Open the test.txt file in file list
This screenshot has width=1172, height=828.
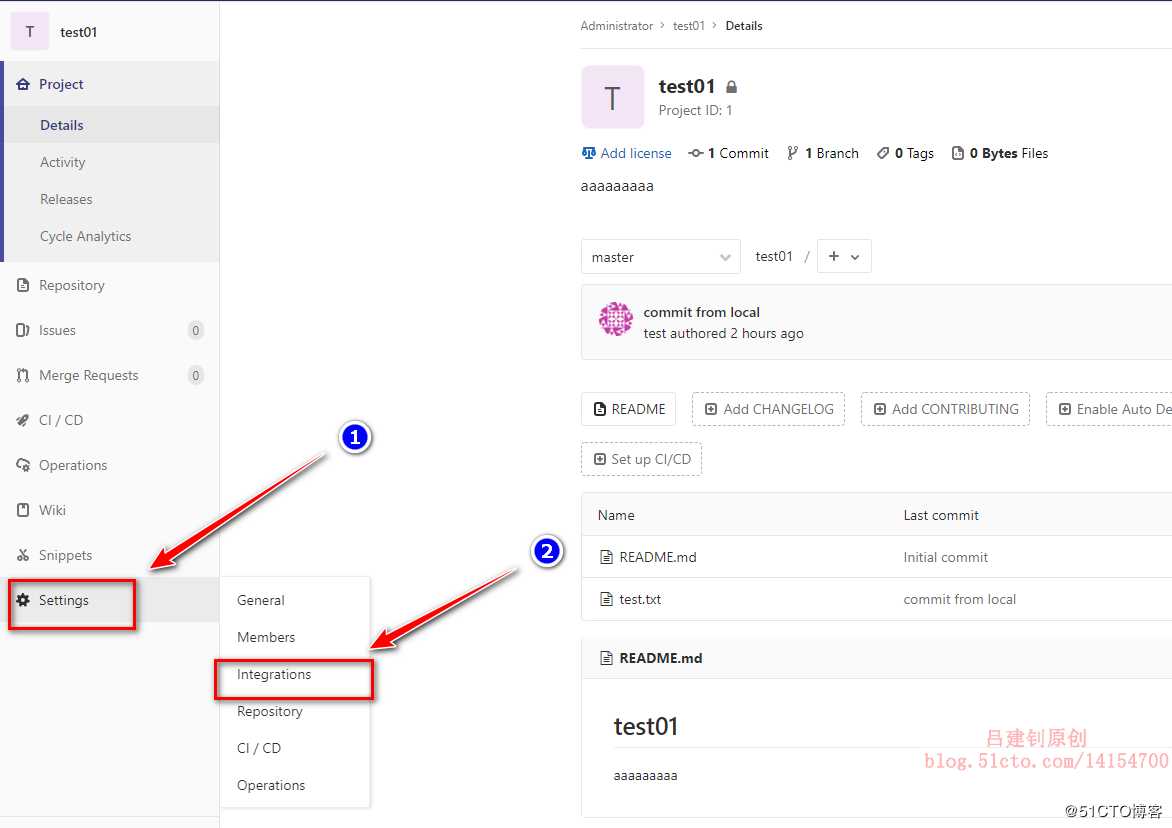click(x=640, y=599)
